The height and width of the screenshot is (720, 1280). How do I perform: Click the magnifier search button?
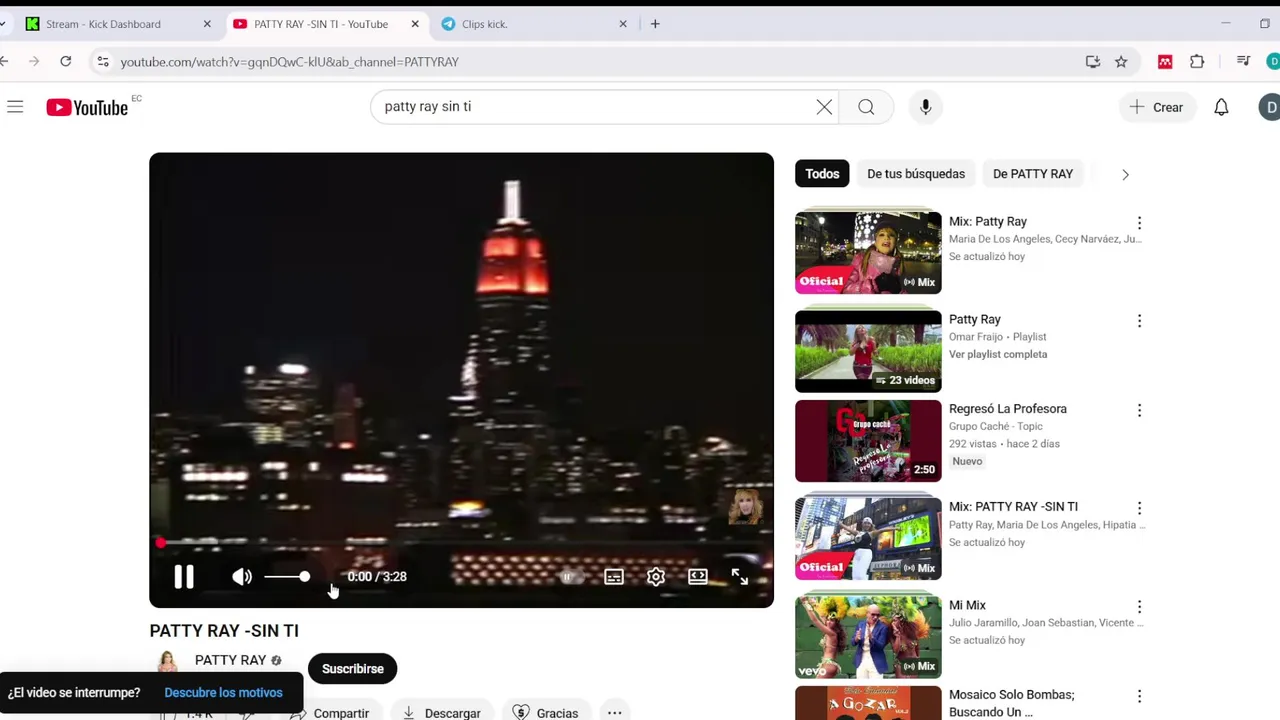point(866,107)
